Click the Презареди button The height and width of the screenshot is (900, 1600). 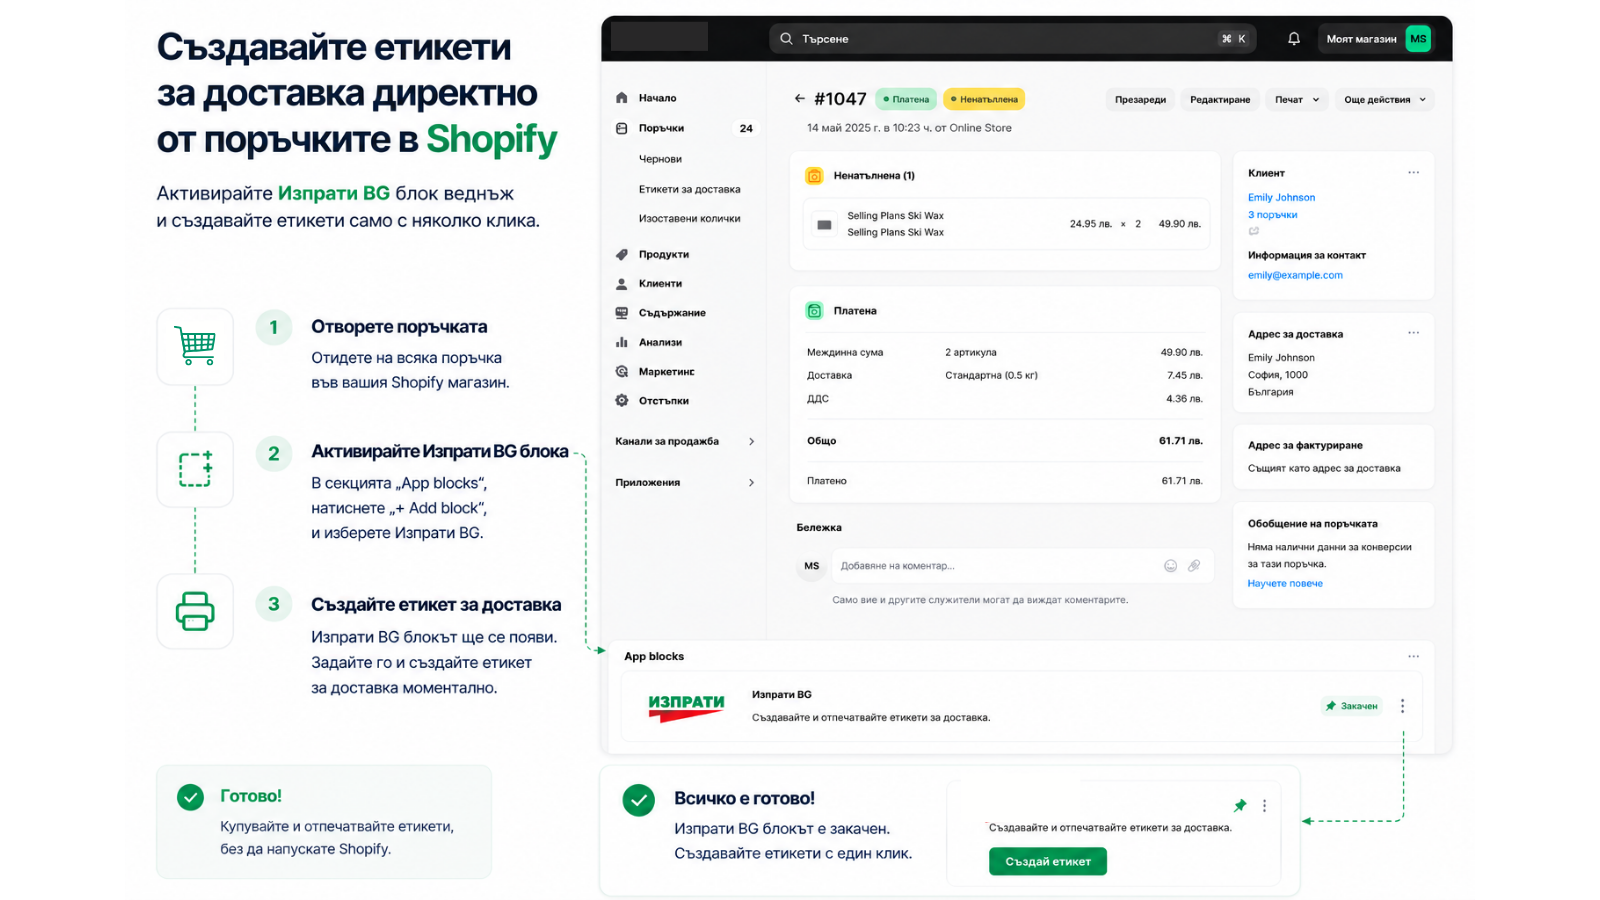coord(1140,100)
